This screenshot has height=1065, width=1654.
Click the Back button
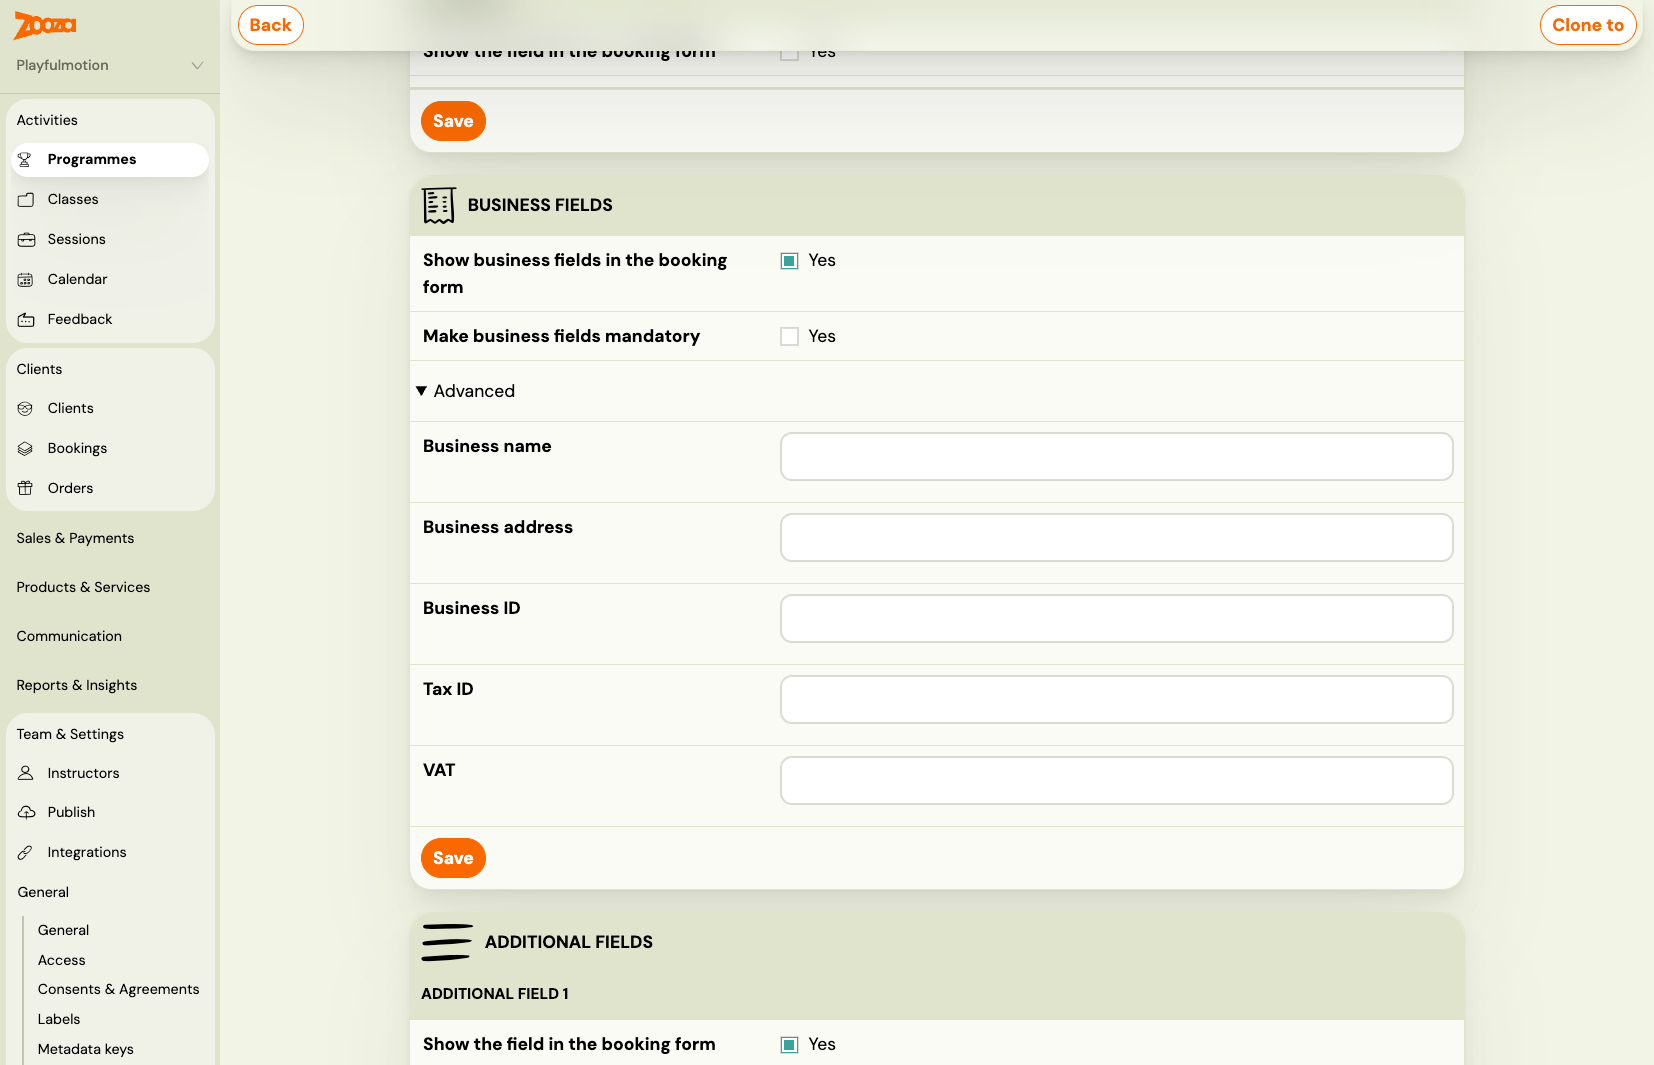click(271, 25)
